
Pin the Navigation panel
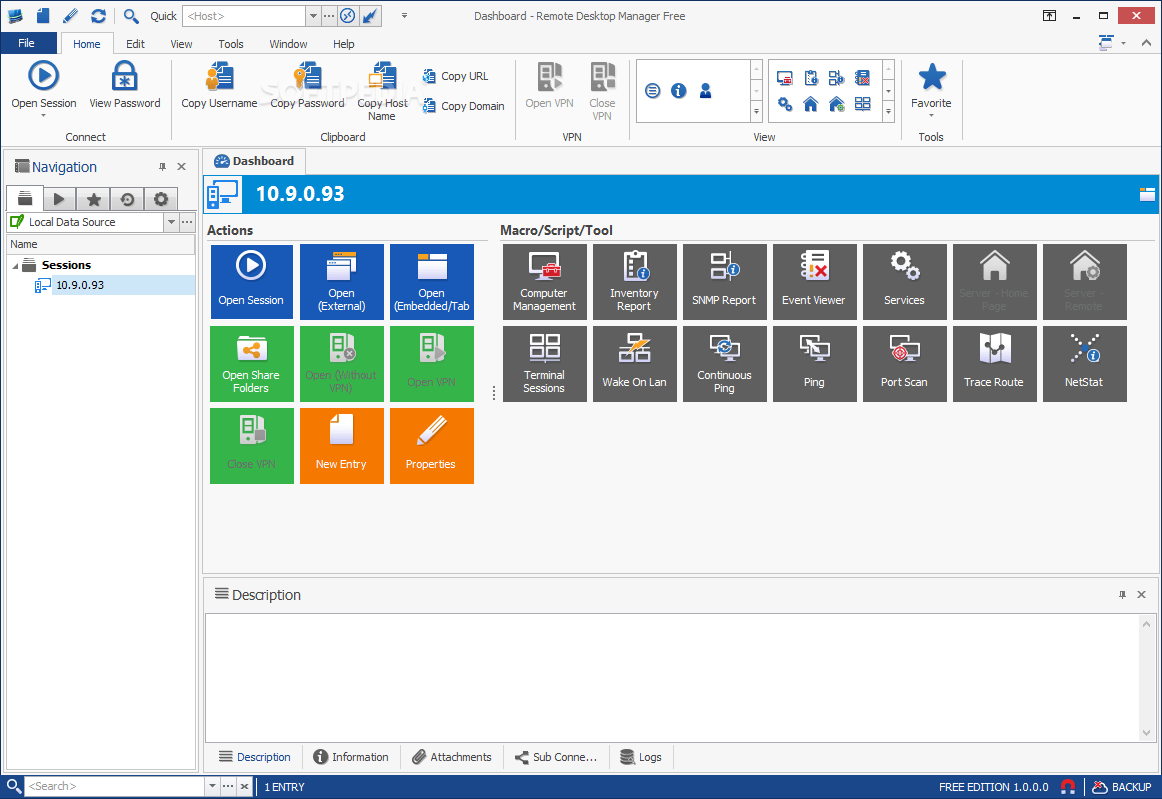[162, 167]
